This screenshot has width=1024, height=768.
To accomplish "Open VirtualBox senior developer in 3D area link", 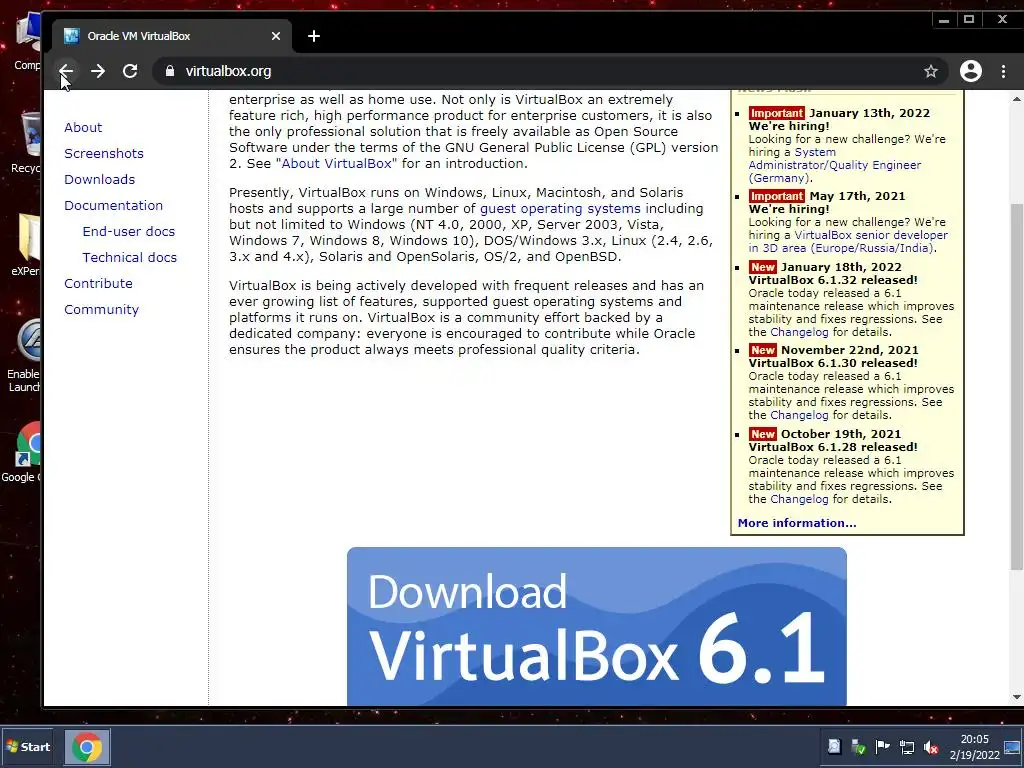I will 848,242.
